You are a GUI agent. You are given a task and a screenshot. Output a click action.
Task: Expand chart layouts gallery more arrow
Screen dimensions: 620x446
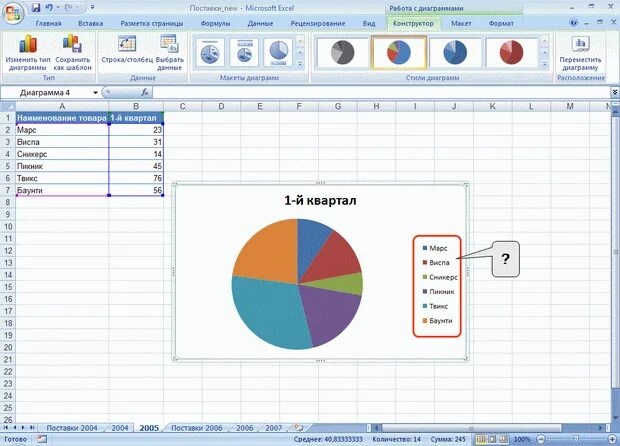click(300, 64)
